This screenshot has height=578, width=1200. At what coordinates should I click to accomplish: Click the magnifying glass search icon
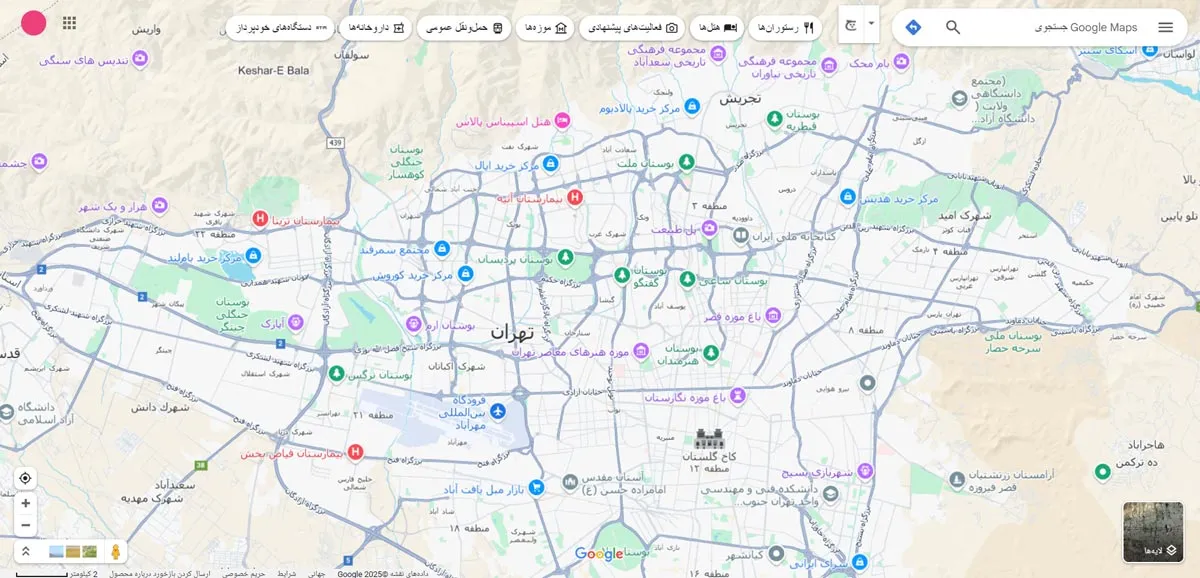click(953, 27)
